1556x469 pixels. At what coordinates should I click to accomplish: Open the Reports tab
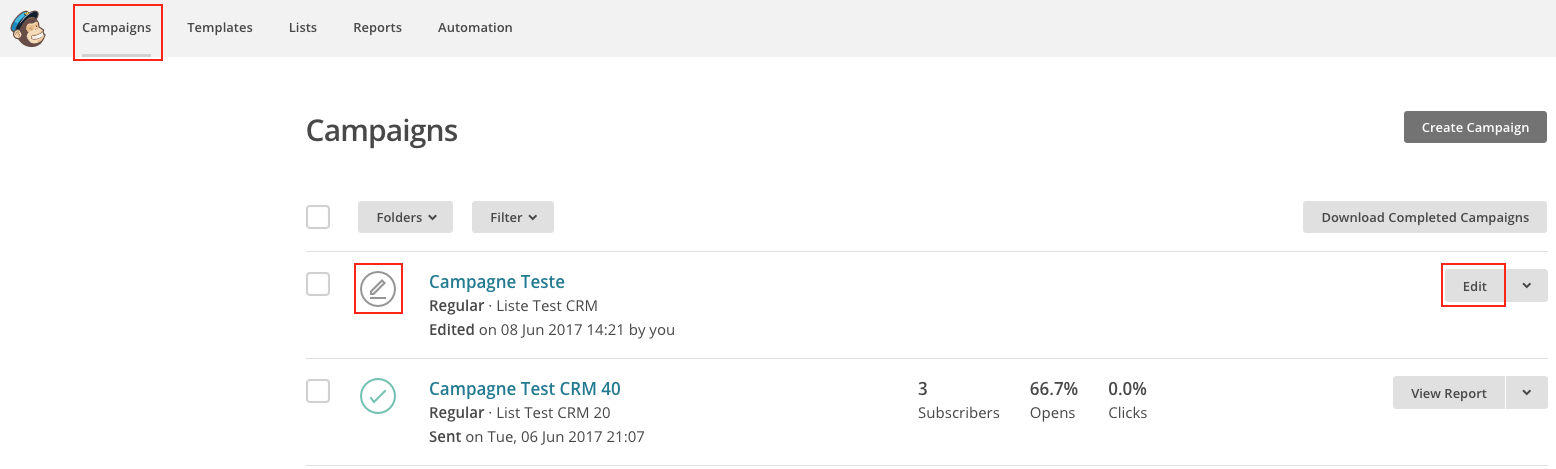(x=377, y=28)
